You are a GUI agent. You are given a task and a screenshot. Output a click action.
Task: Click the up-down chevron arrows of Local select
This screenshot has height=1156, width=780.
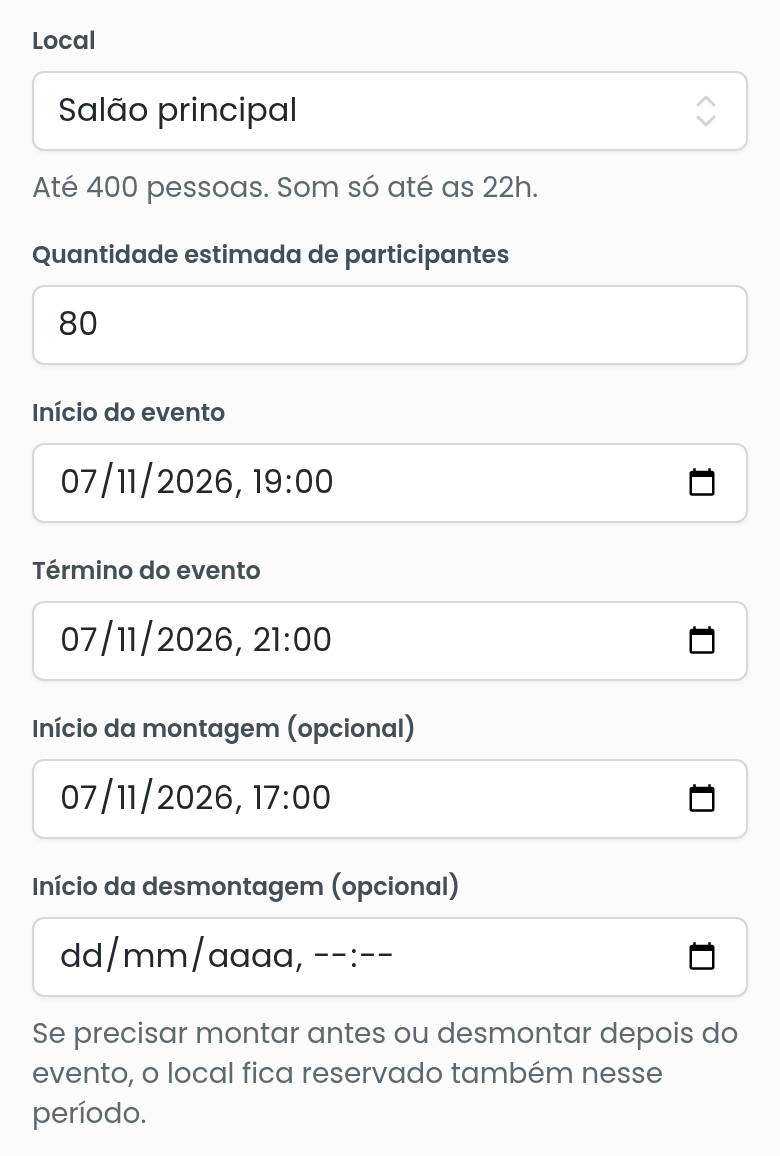point(706,111)
